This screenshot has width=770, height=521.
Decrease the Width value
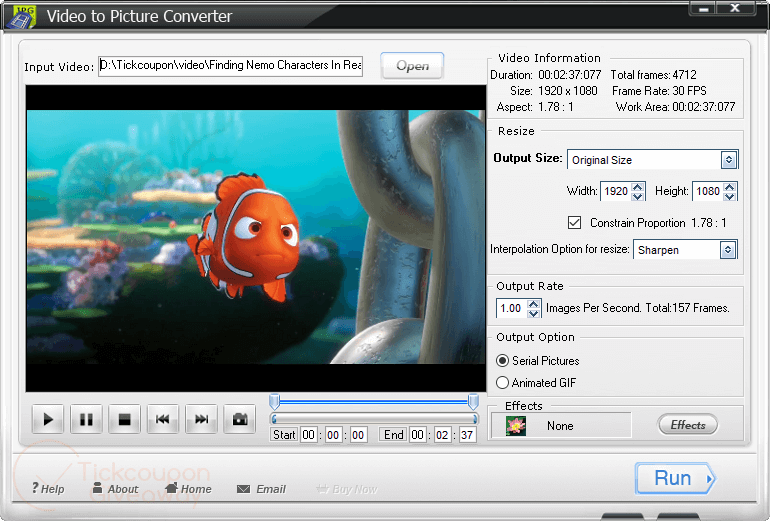[x=637, y=196]
